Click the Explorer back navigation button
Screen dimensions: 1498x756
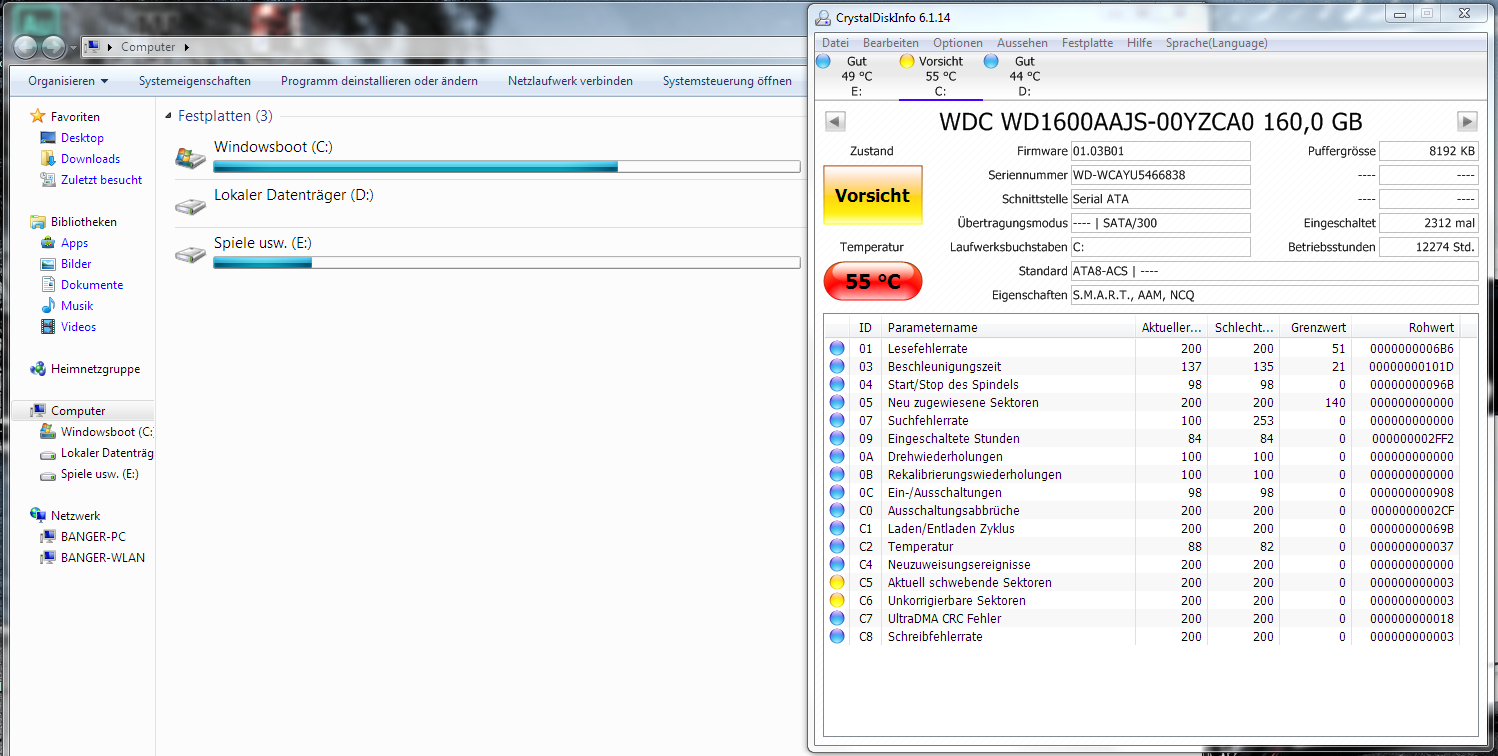[x=26, y=47]
